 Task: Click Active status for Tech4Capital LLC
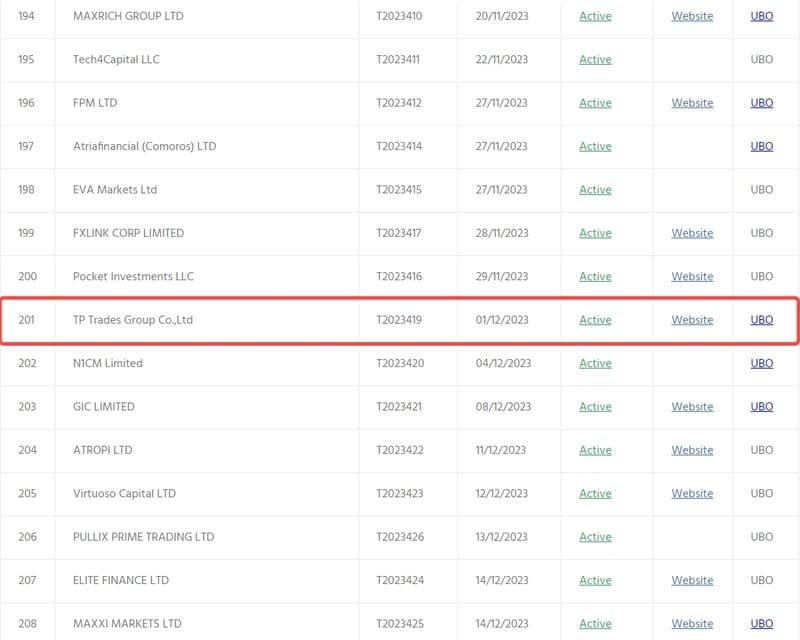595,60
